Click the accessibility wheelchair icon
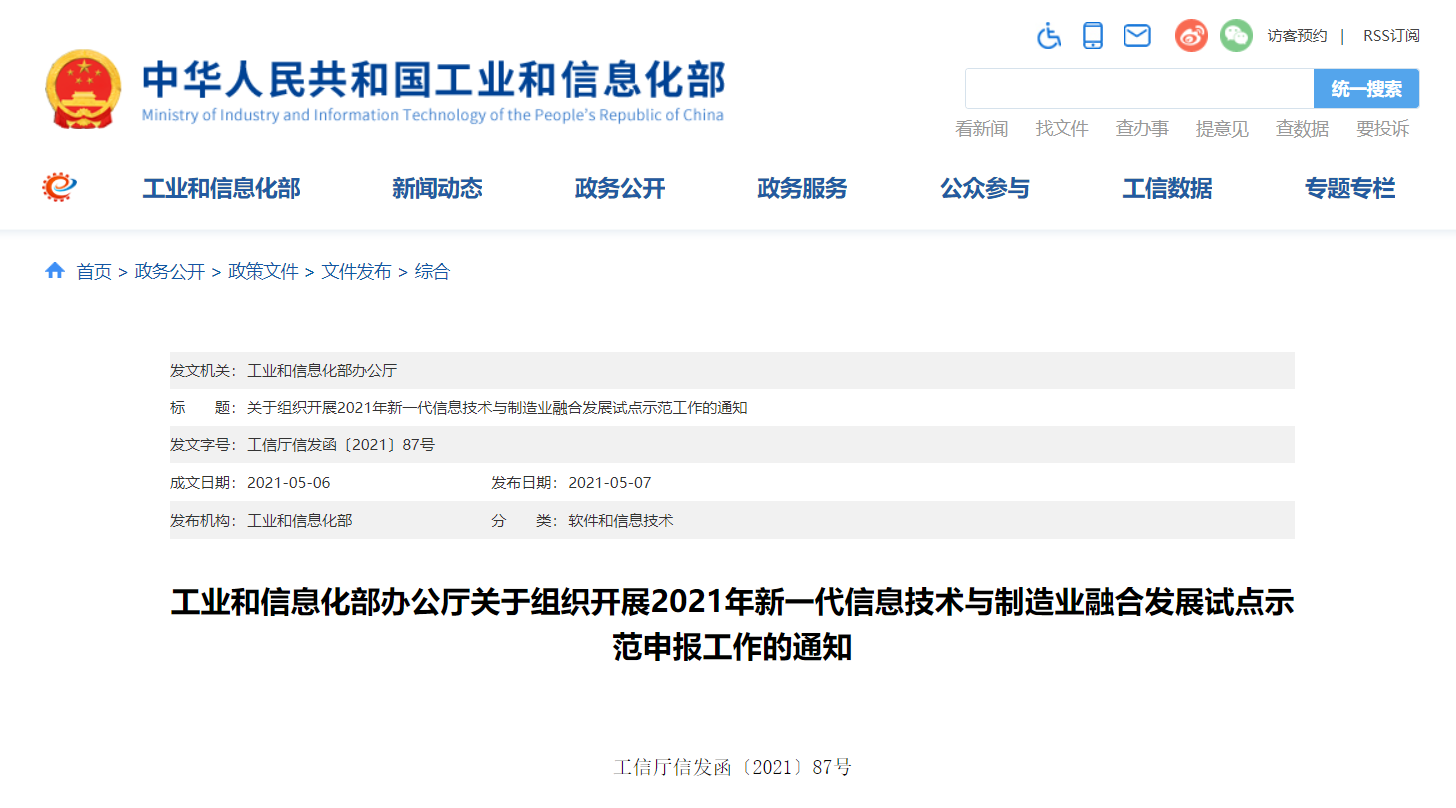1456x808 pixels. pyautogui.click(x=1048, y=36)
